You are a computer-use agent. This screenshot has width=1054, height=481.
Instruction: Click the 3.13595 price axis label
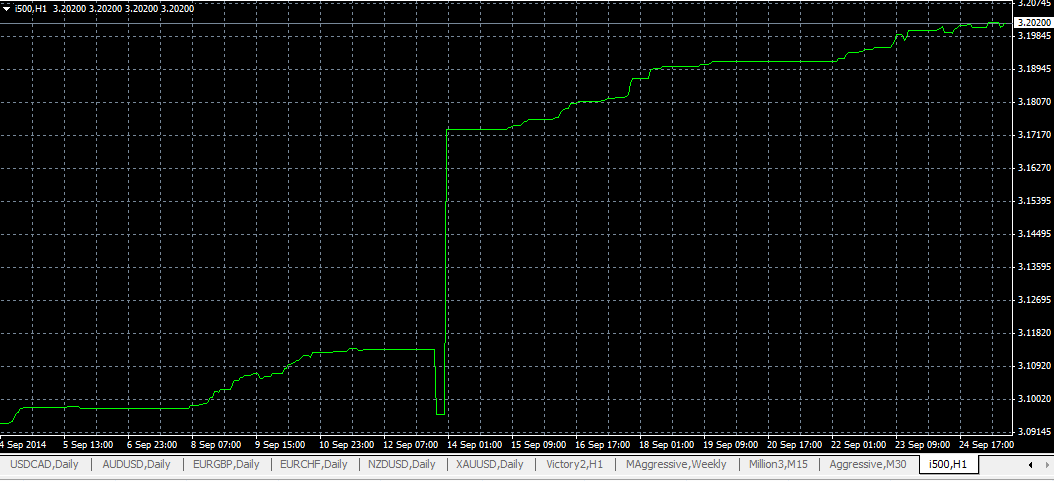pyautogui.click(x=1034, y=267)
